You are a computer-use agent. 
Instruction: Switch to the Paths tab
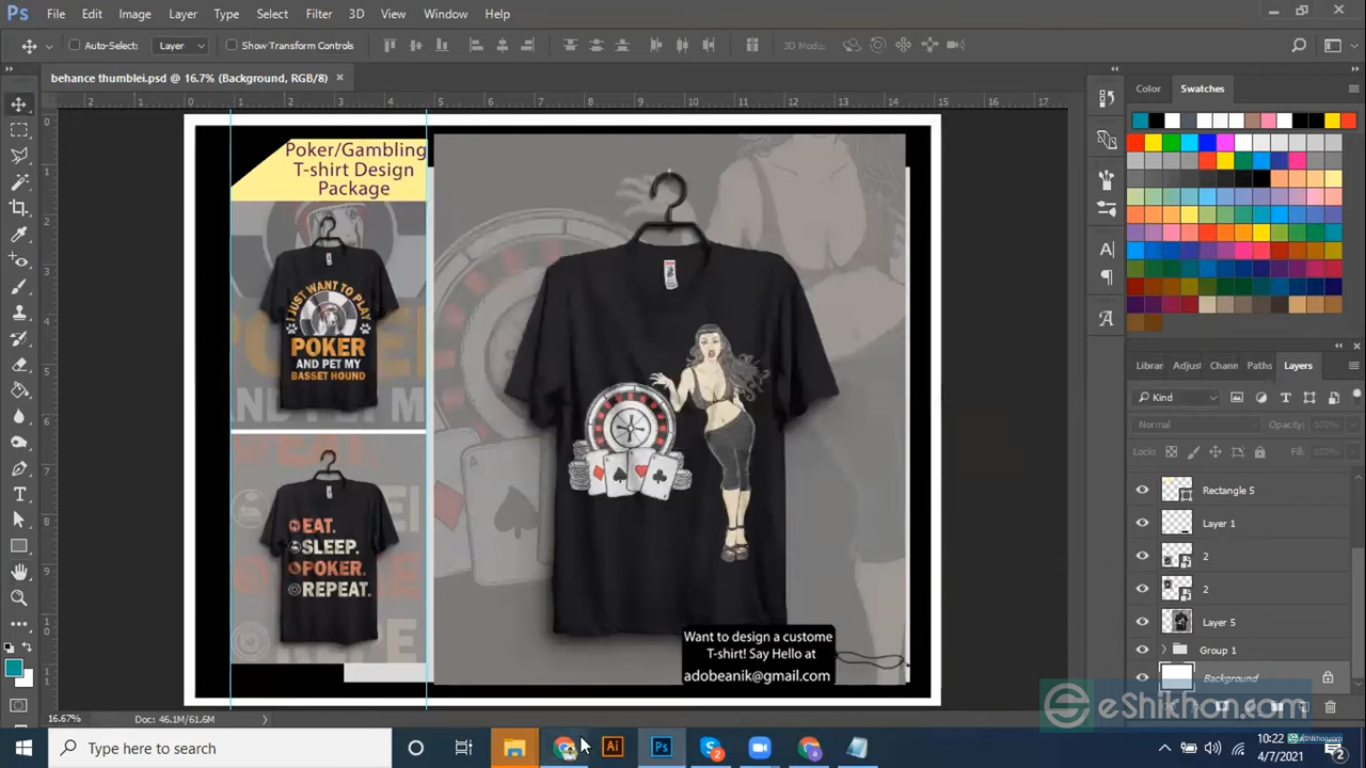pos(1259,366)
